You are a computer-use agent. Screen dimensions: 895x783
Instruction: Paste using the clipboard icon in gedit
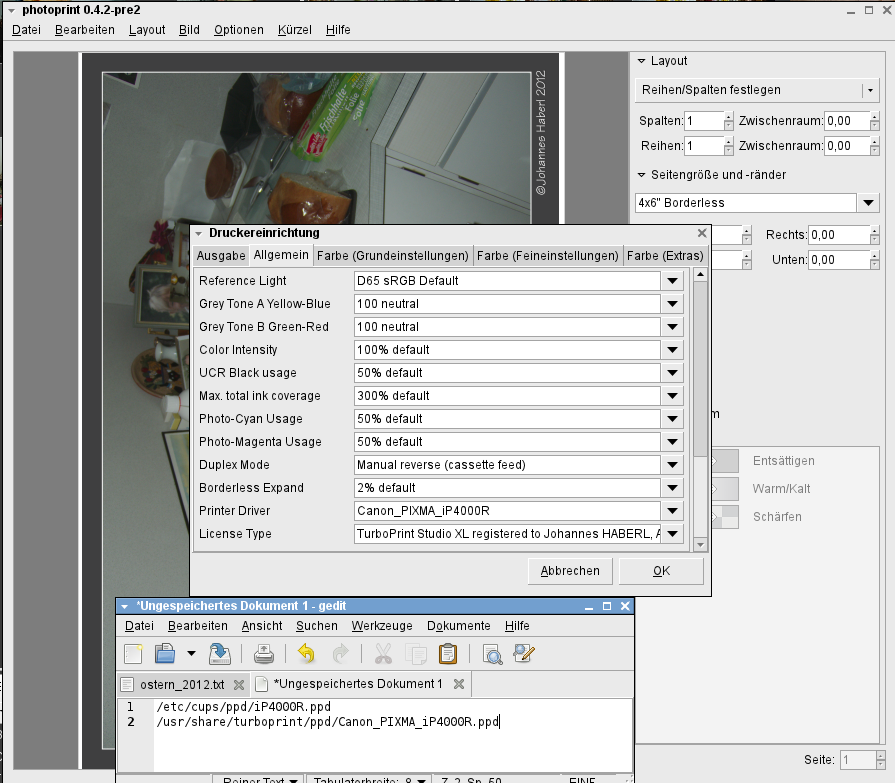pyautogui.click(x=448, y=654)
